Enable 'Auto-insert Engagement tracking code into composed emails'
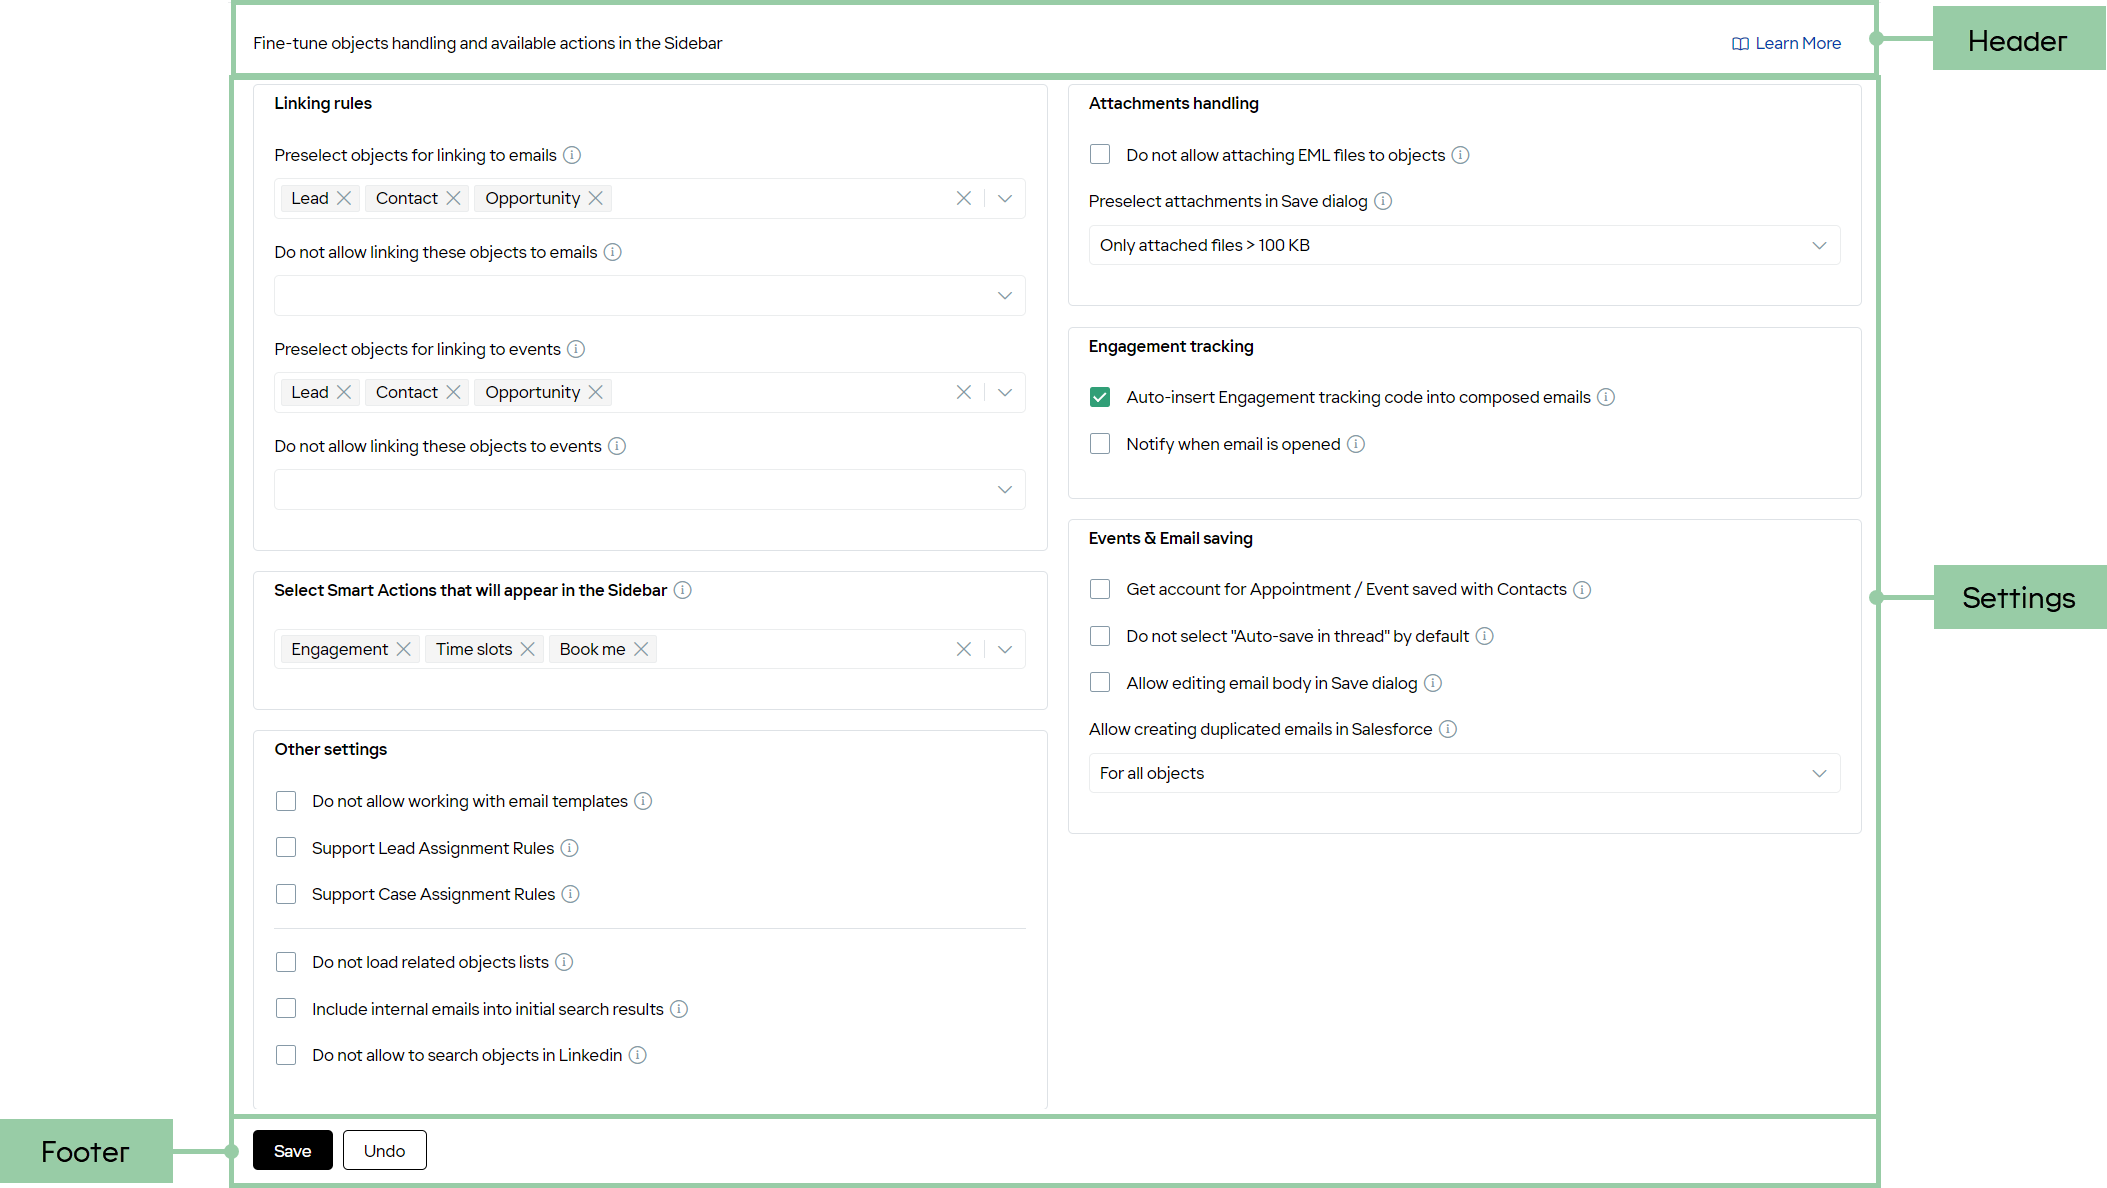 [x=1100, y=396]
